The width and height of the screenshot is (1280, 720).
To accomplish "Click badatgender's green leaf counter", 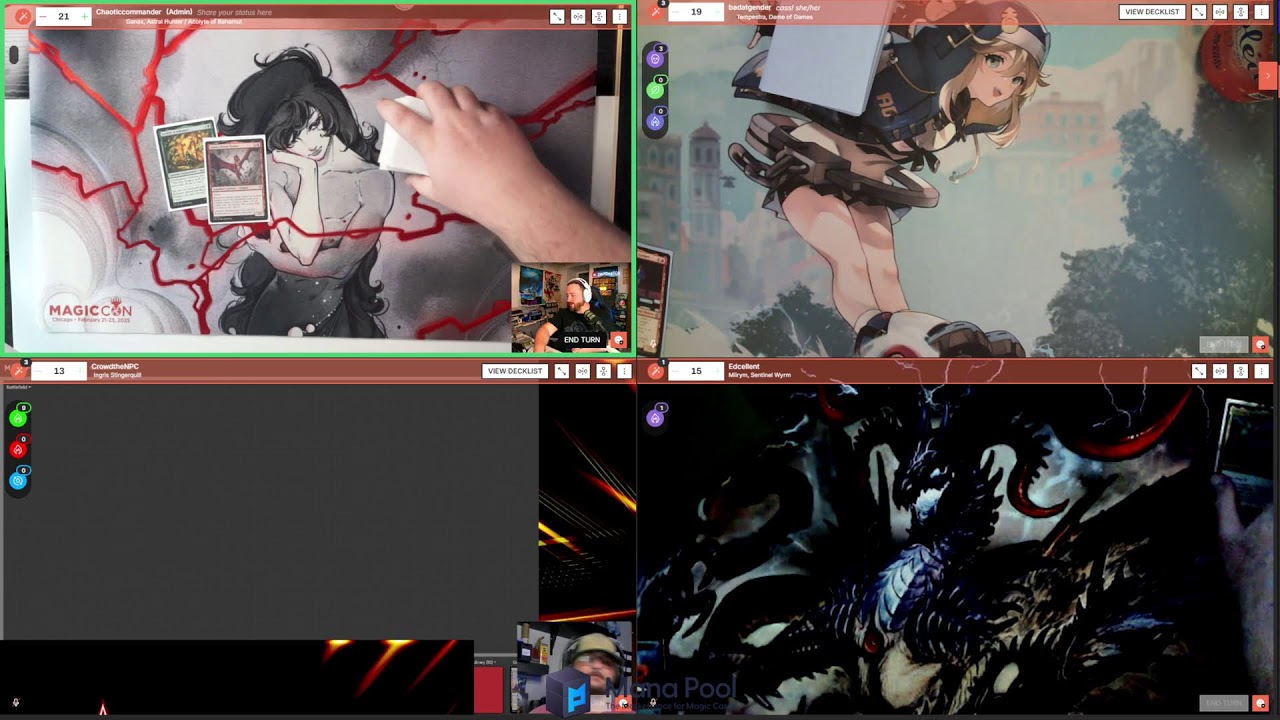I will pos(655,90).
